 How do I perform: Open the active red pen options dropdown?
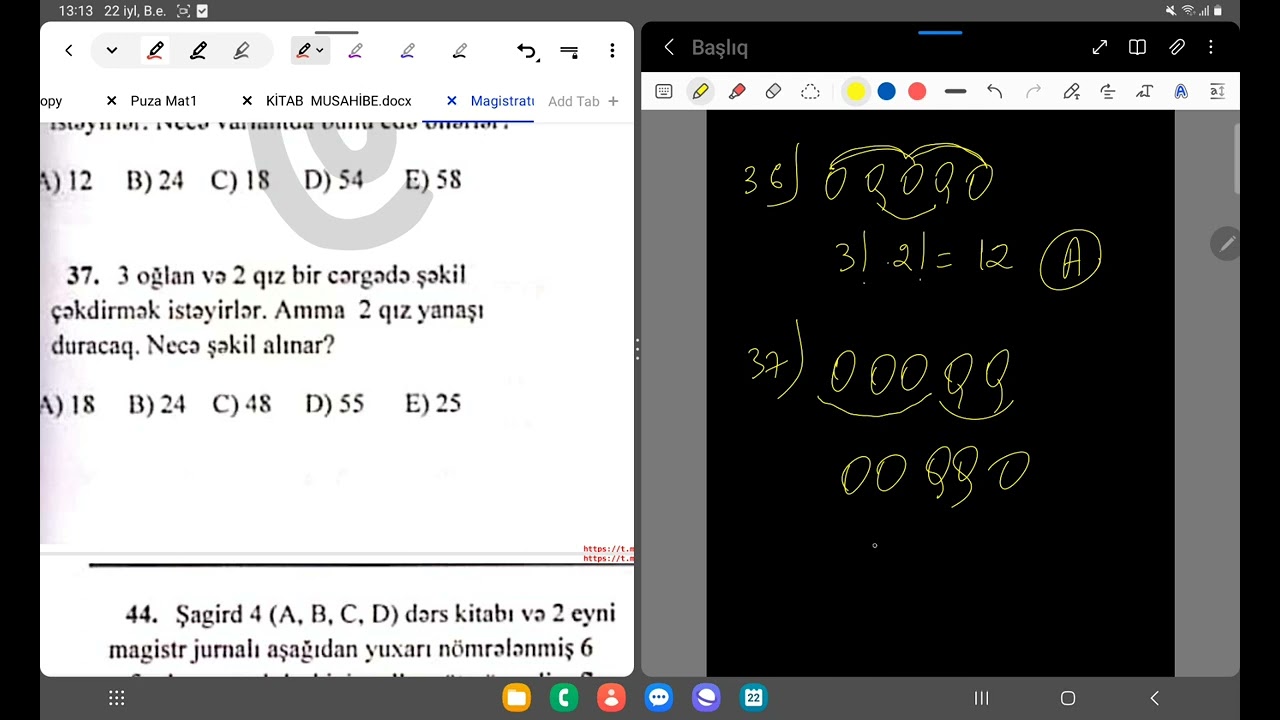click(310, 50)
